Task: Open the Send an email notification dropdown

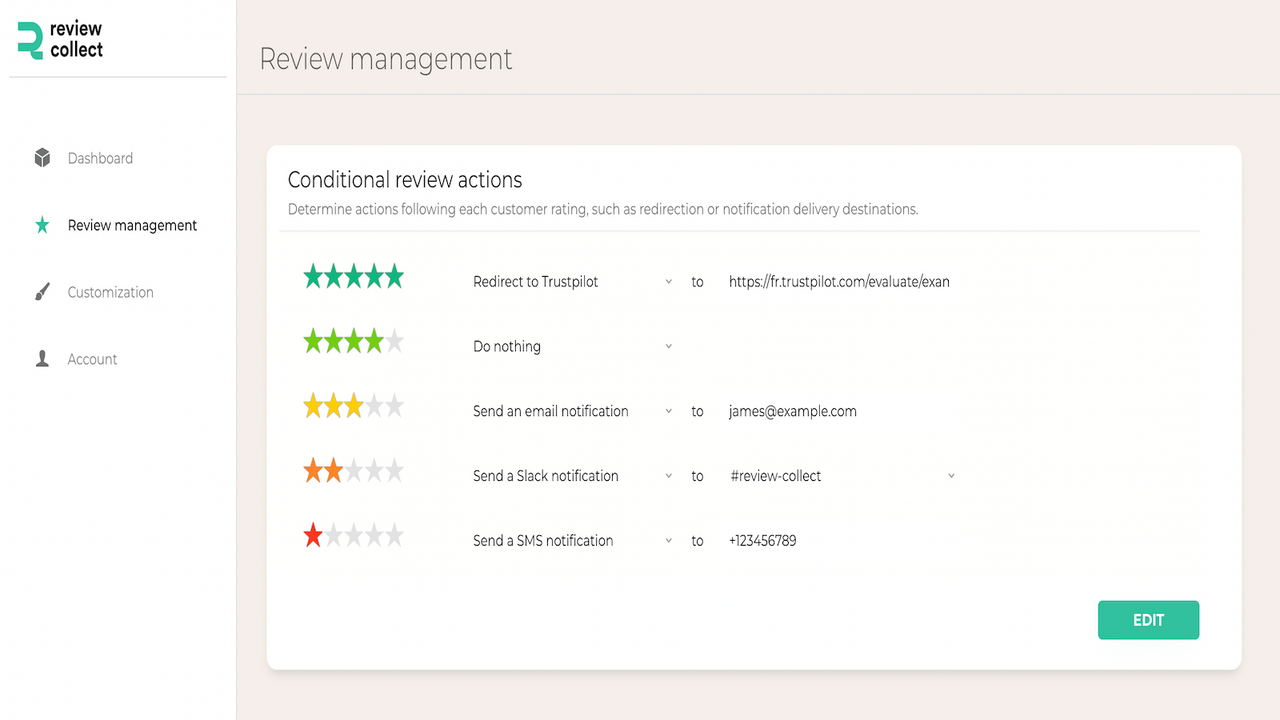Action: [x=668, y=411]
